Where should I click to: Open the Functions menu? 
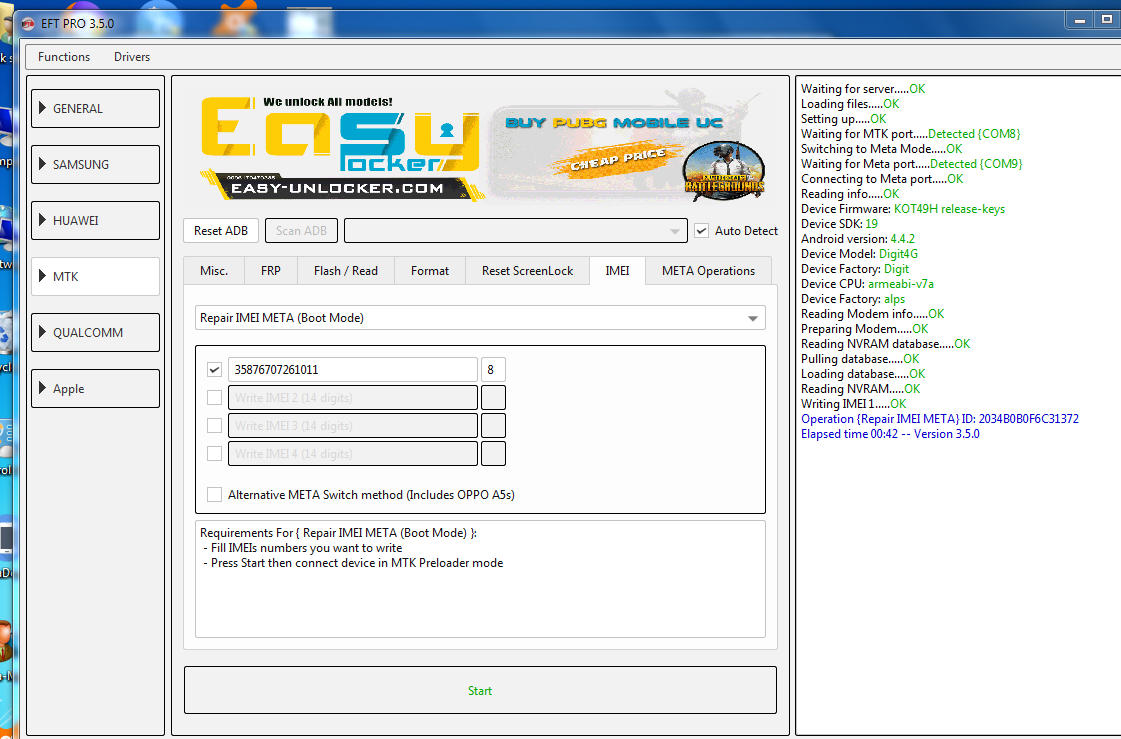64,56
